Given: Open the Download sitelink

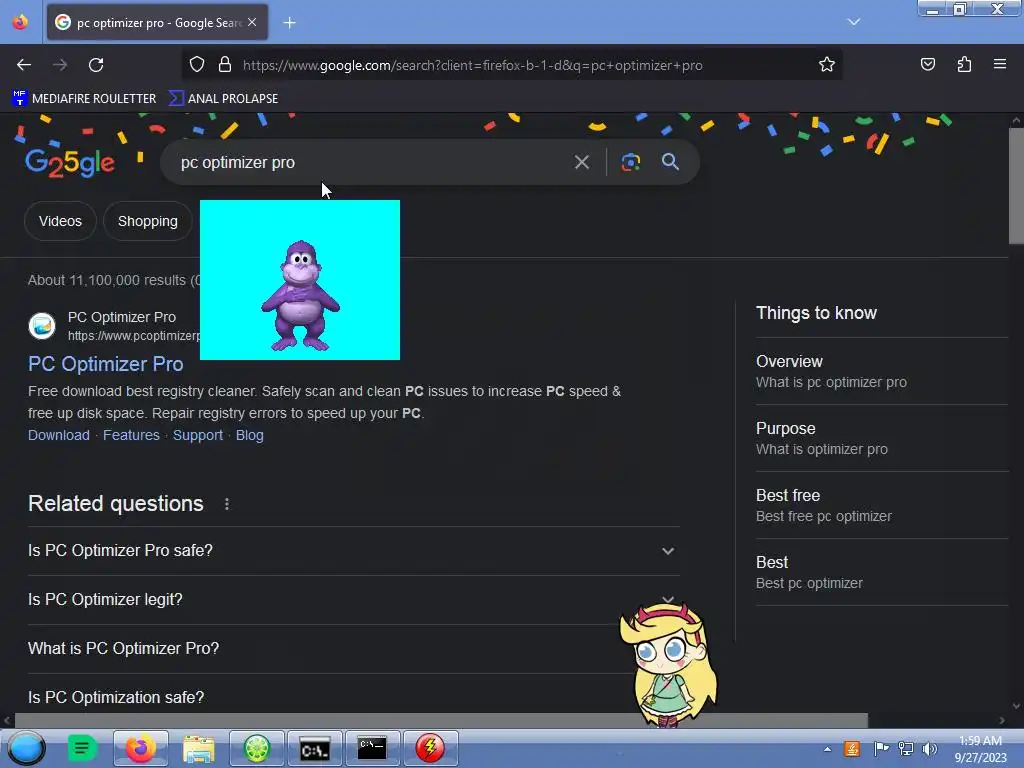Looking at the screenshot, I should point(59,435).
